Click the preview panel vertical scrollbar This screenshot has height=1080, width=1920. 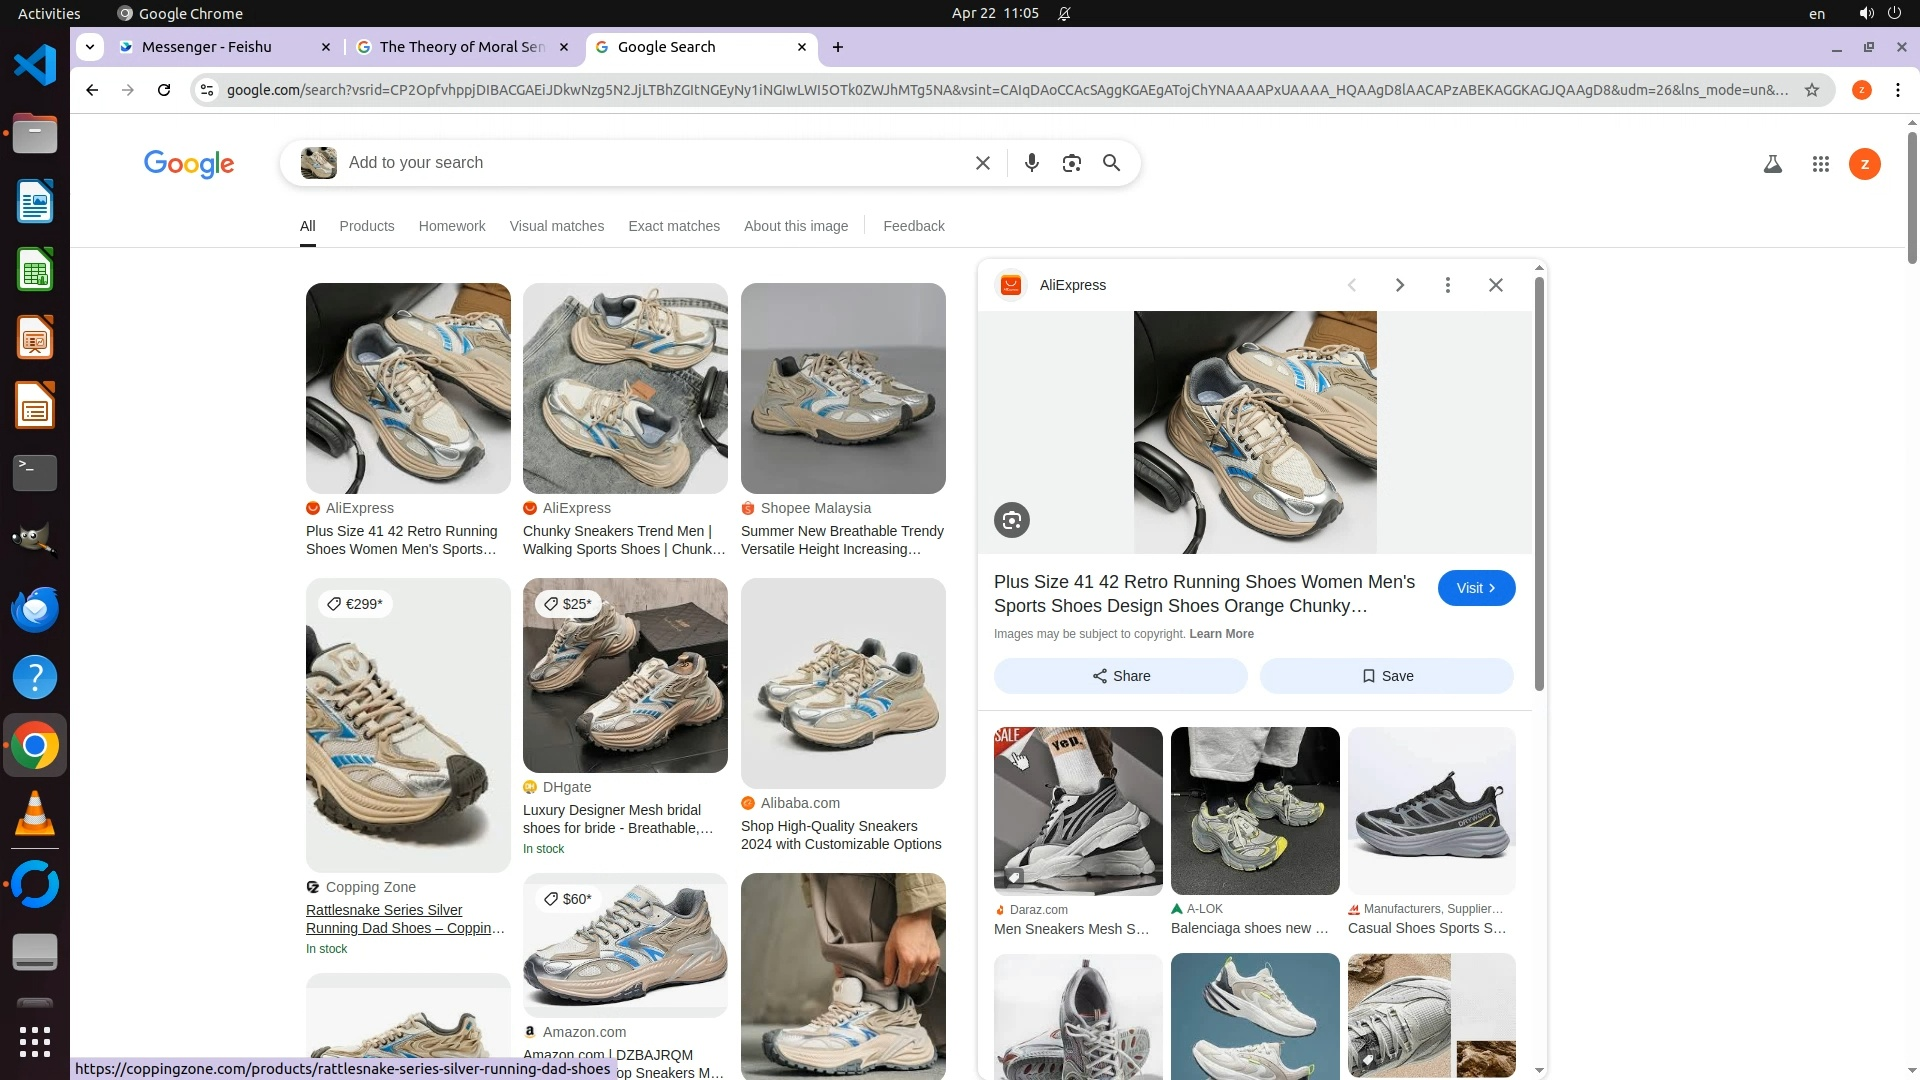[1539, 480]
